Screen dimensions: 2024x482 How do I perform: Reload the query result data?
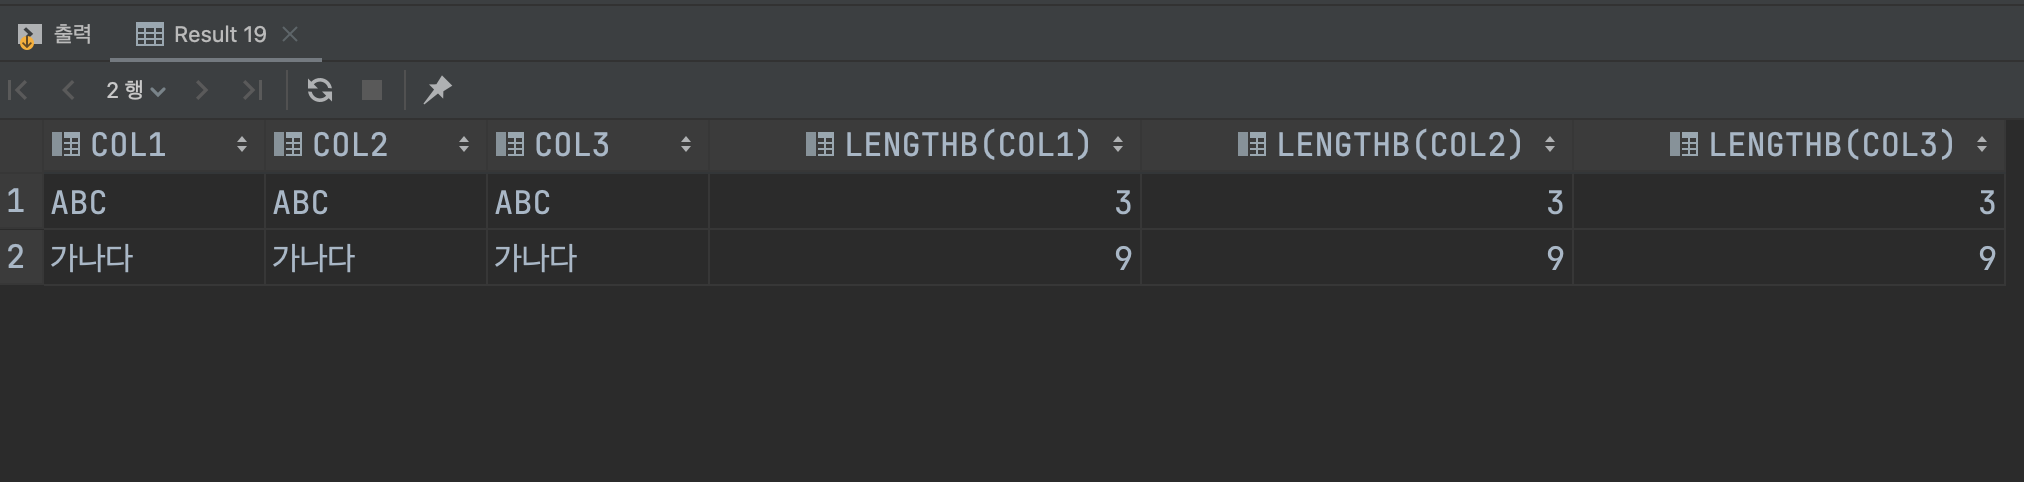pyautogui.click(x=320, y=91)
